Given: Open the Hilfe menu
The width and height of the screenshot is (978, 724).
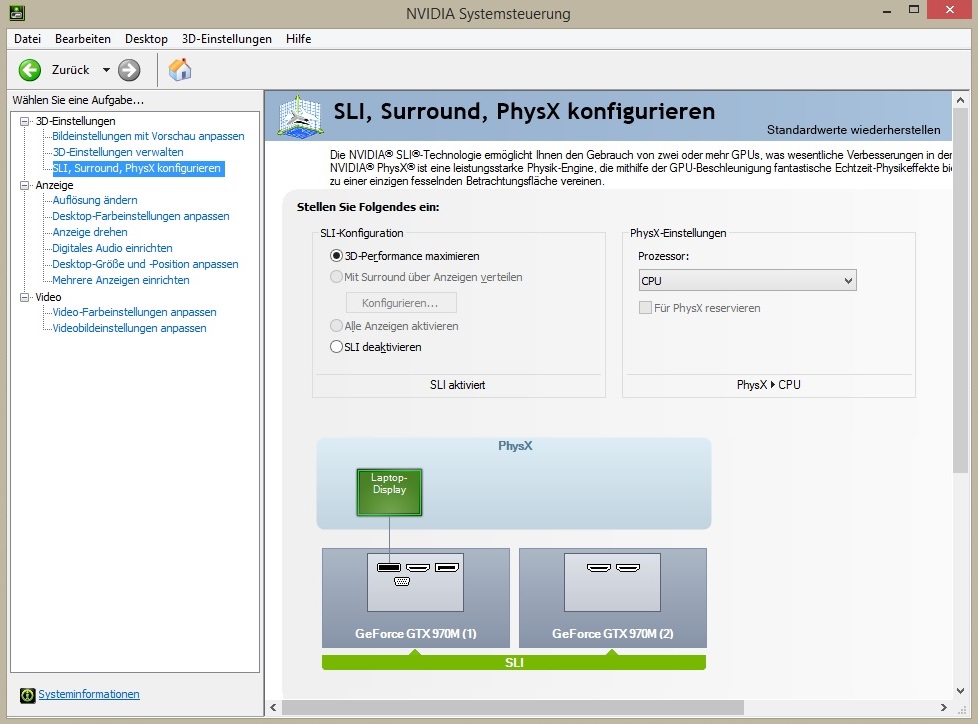Looking at the screenshot, I should [298, 39].
